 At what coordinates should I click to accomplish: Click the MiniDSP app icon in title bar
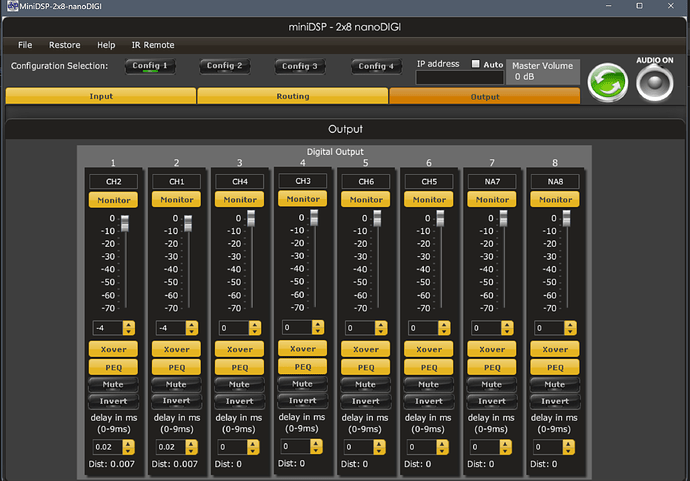[12, 6]
